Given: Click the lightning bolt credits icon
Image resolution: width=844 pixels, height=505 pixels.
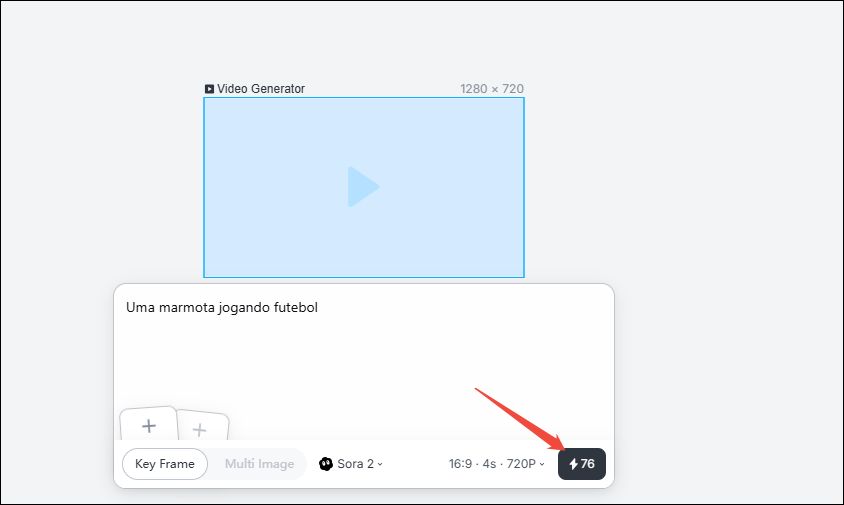Looking at the screenshot, I should (573, 464).
